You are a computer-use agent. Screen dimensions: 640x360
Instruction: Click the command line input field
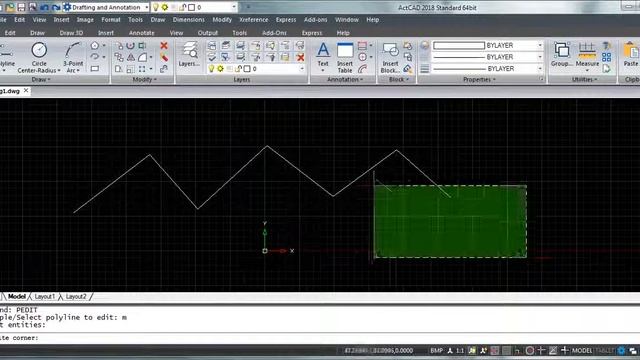(320, 338)
